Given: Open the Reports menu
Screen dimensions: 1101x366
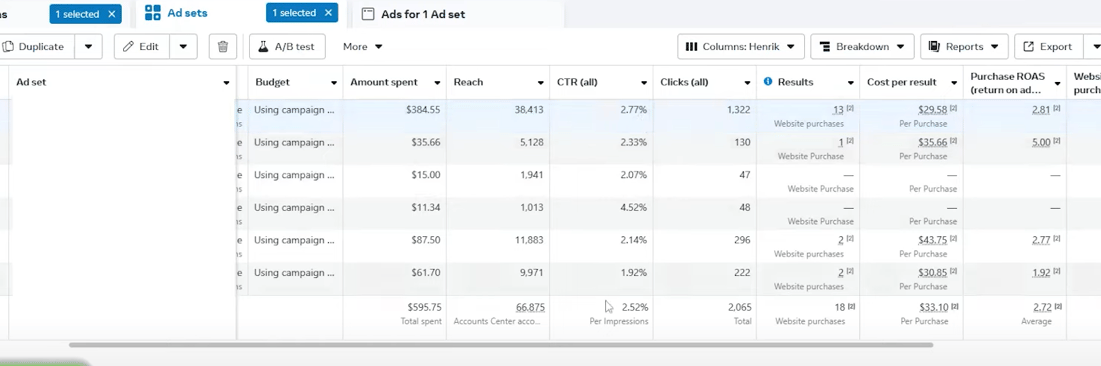Looking at the screenshot, I should point(964,47).
